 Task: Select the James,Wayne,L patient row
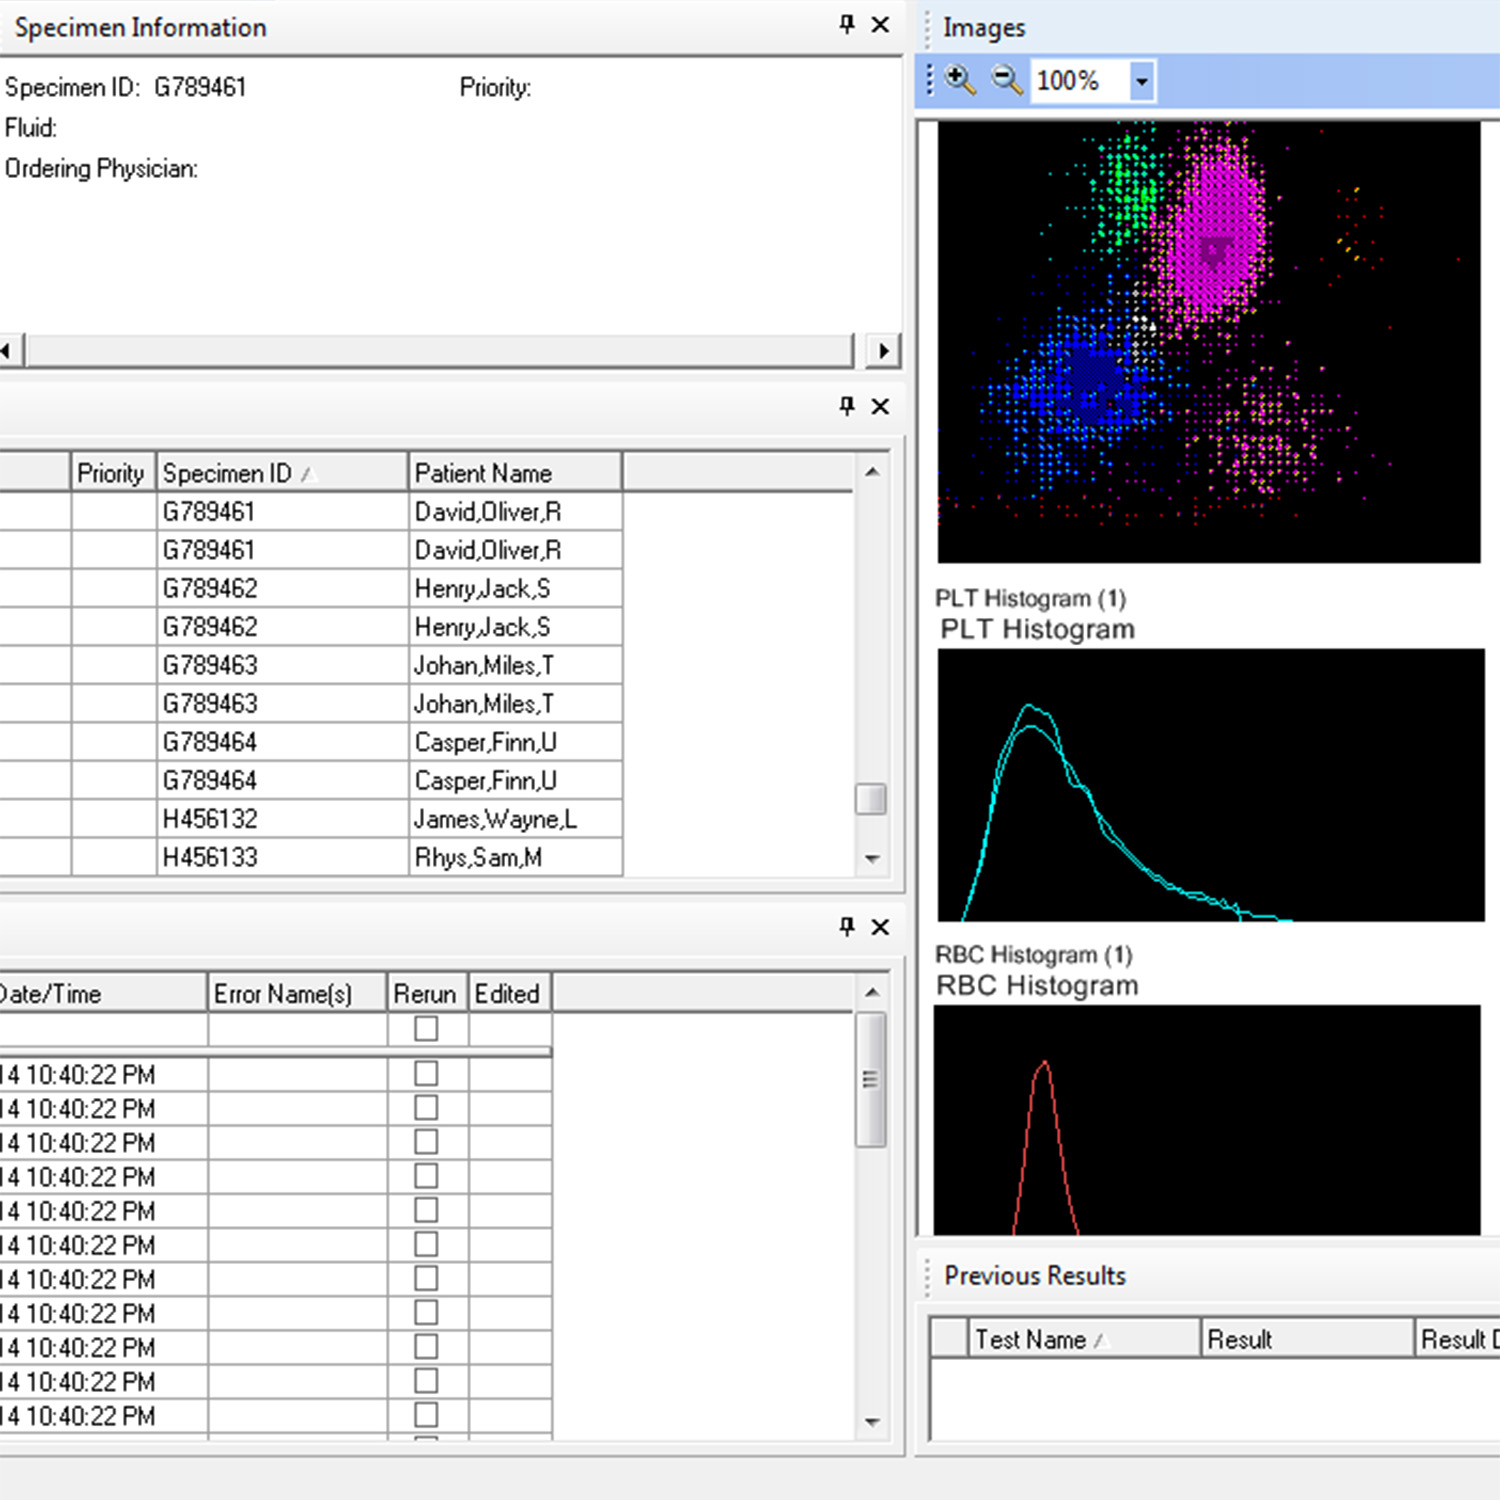point(495,819)
